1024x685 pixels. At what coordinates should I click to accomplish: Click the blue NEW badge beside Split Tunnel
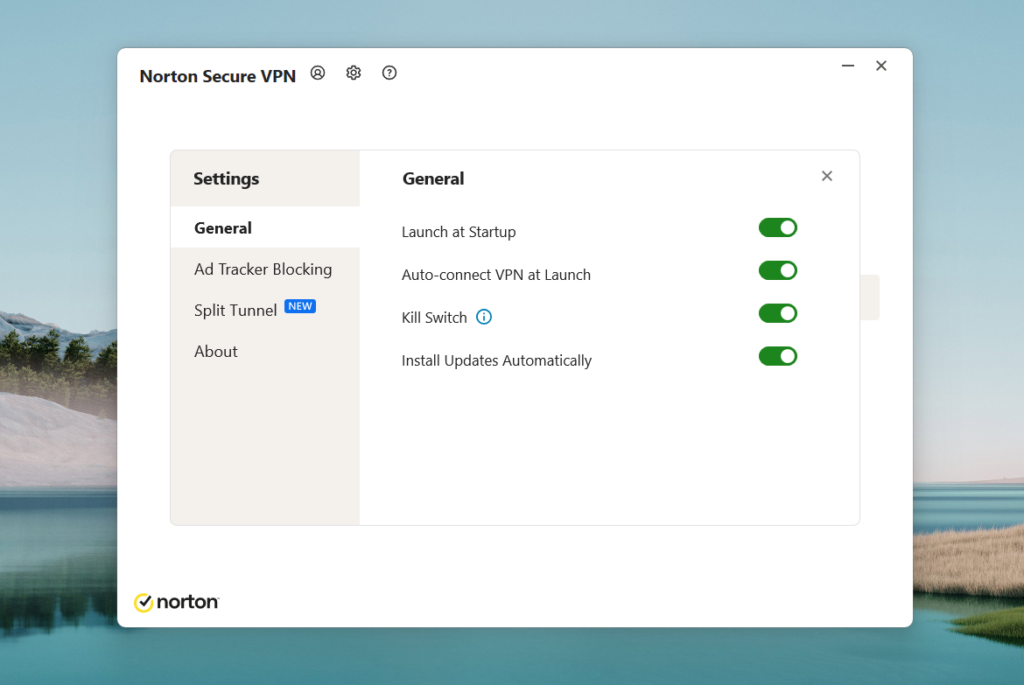(300, 306)
